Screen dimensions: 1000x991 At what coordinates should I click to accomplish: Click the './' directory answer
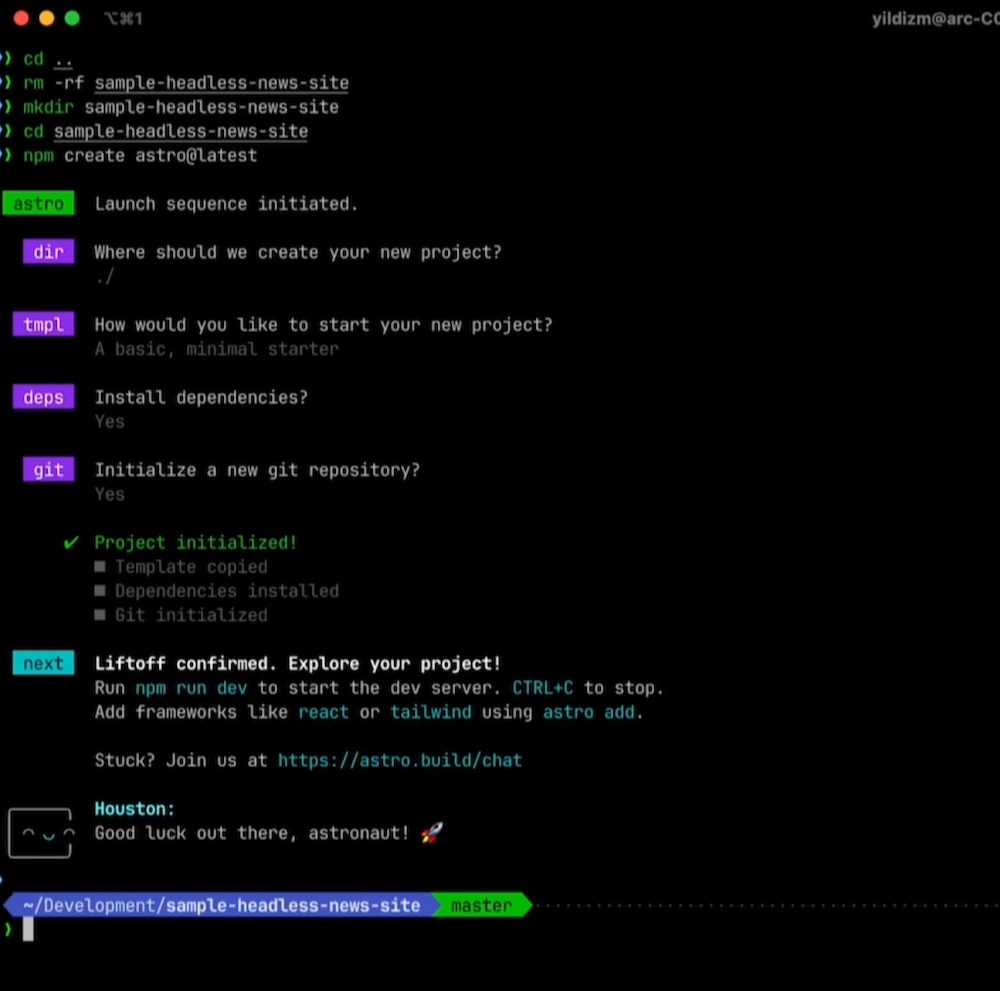pyautogui.click(x=105, y=276)
